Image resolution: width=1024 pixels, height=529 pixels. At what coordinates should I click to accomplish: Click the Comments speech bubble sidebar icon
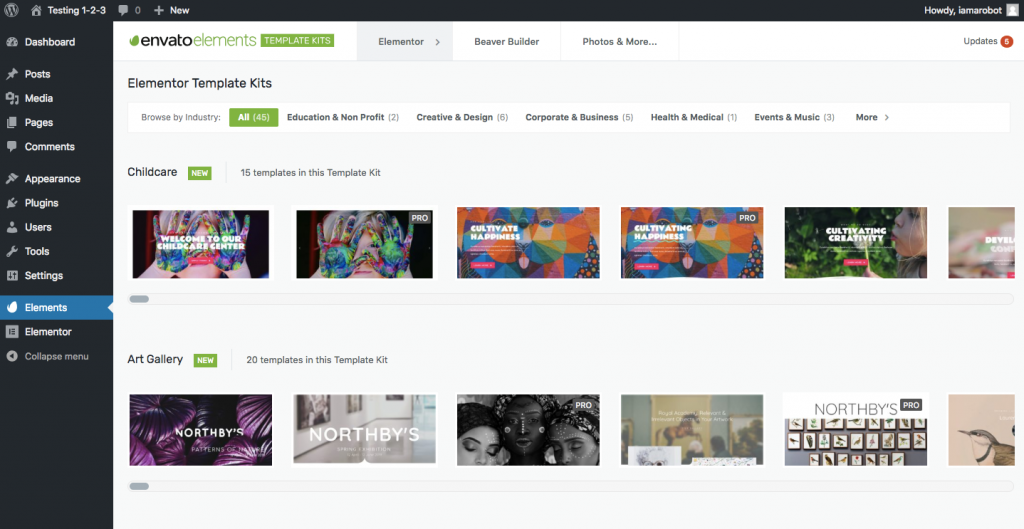[x=12, y=146]
